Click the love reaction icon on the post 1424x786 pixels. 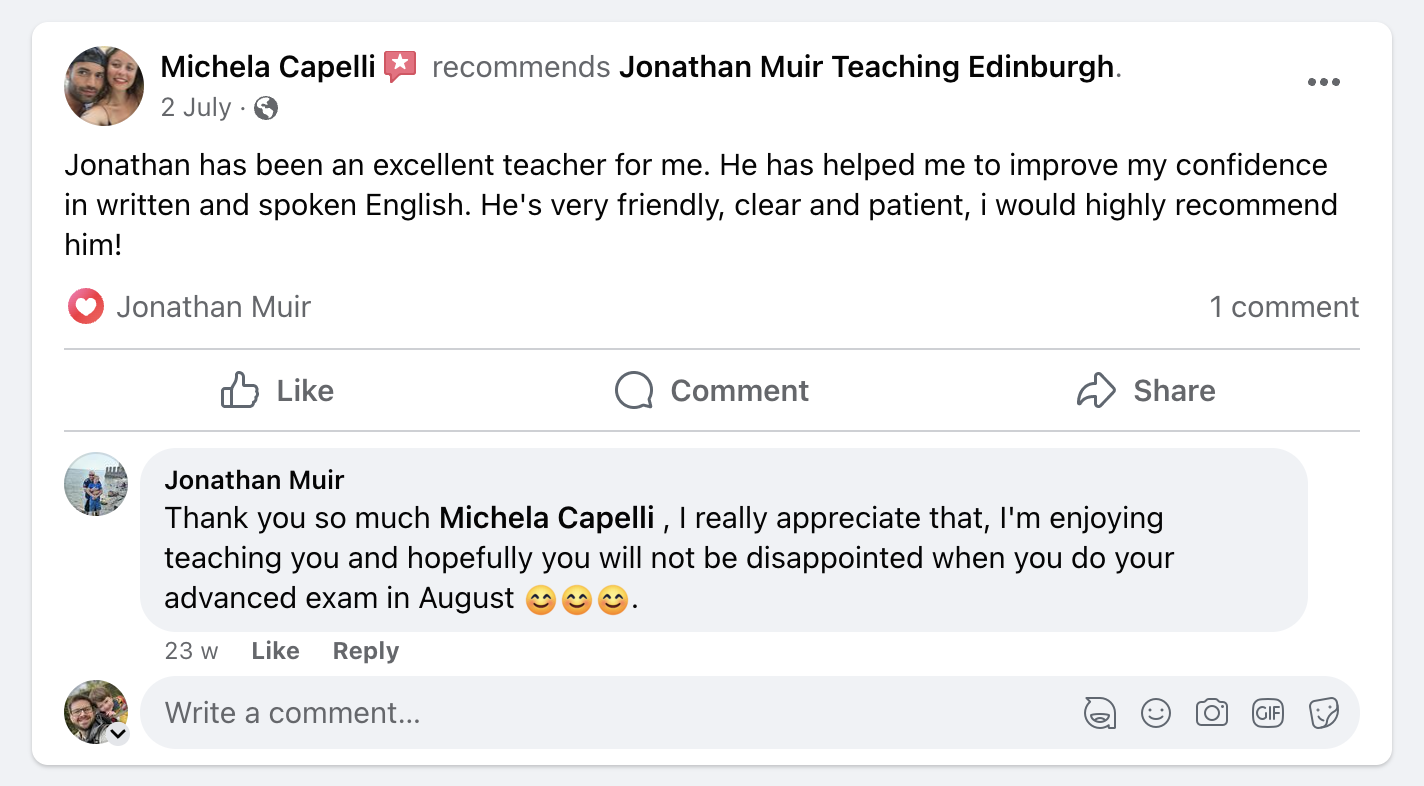[x=86, y=306]
